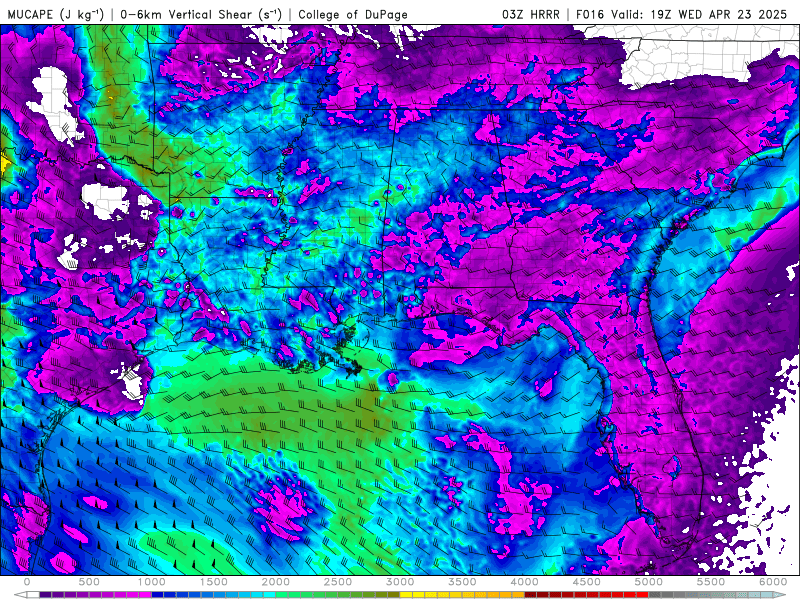Select the orange swatch just left of 4000

point(518,594)
